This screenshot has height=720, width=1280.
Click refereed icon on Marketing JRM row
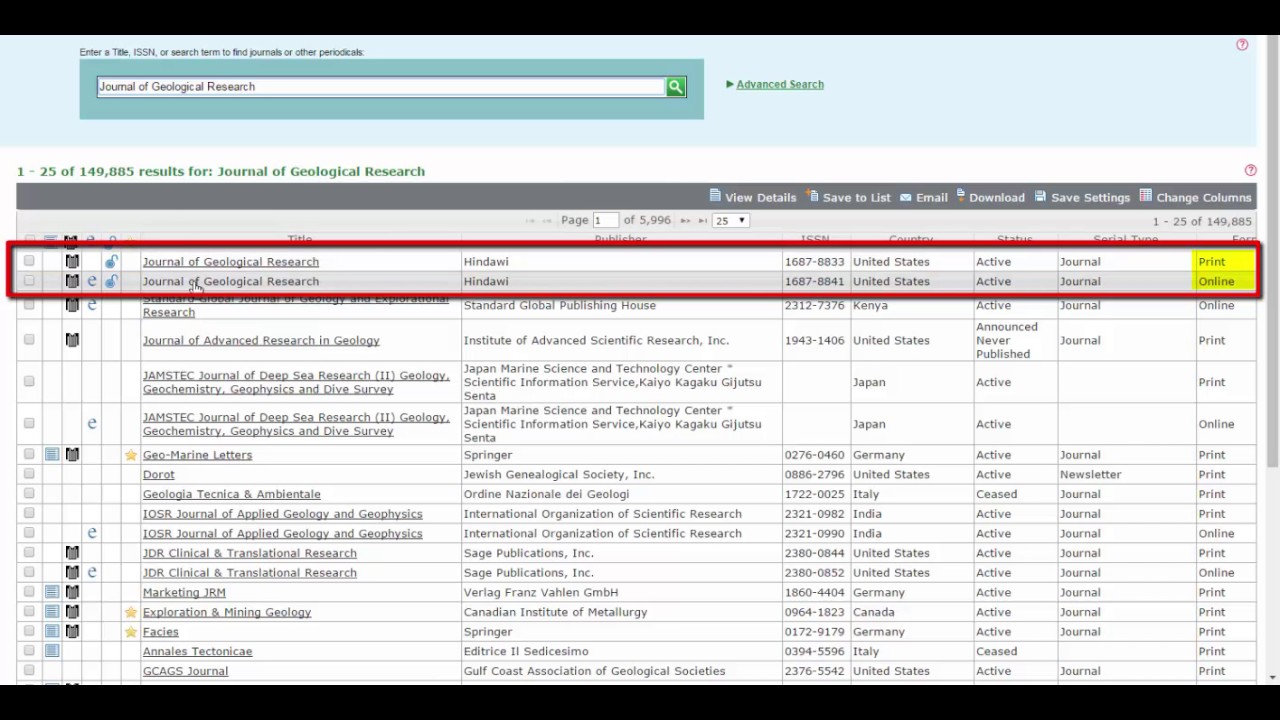pos(72,593)
